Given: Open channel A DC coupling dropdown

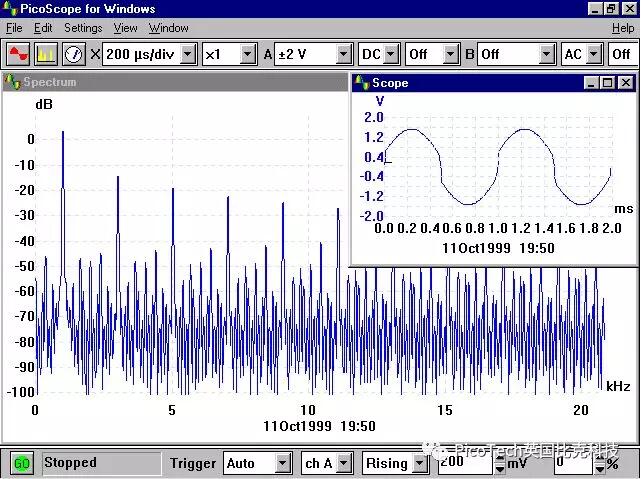Looking at the screenshot, I should [x=391, y=54].
